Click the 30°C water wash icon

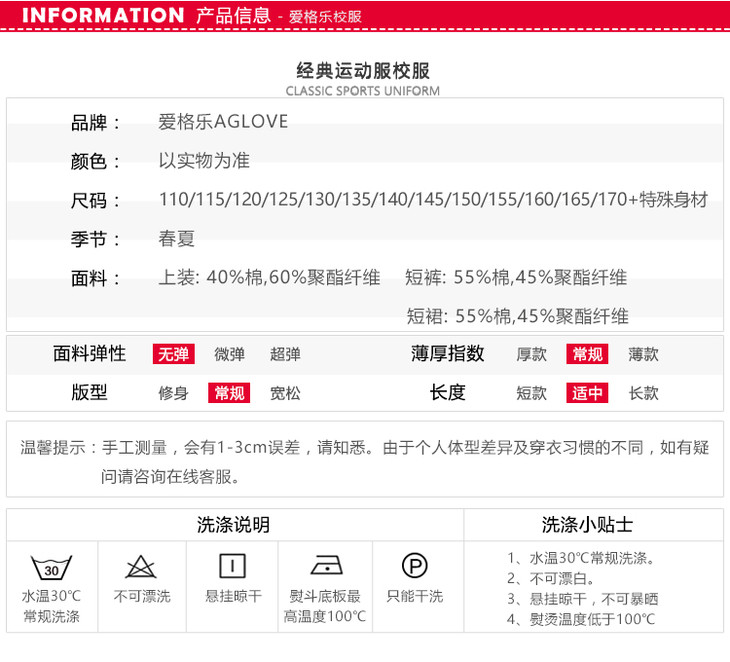pos(51,567)
